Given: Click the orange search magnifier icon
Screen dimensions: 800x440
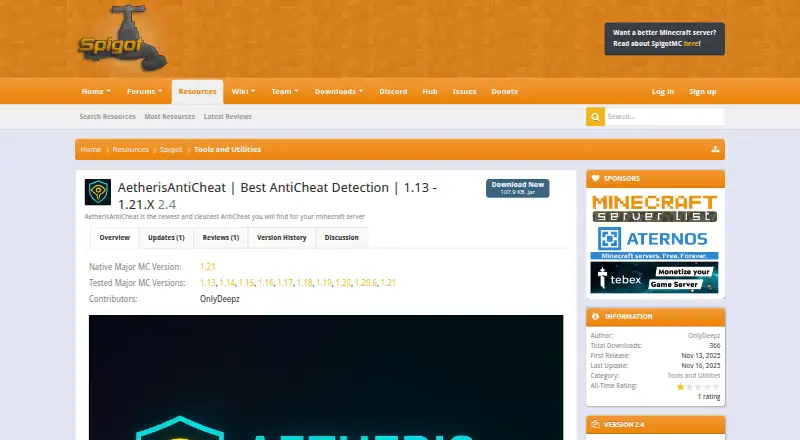Looking at the screenshot, I should coord(595,117).
